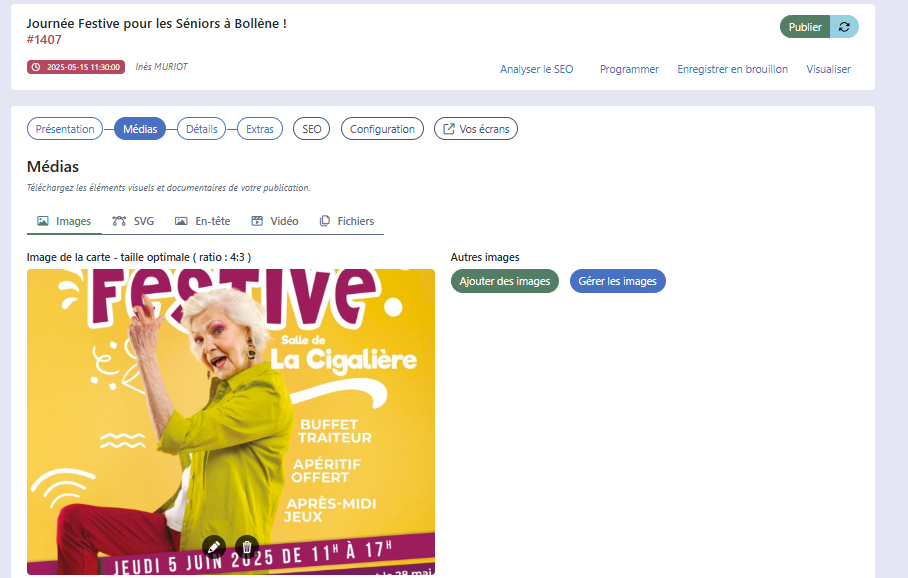This screenshot has height=578, width=908.
Task: Click the author name Inès MURIOT
Action: point(162,67)
